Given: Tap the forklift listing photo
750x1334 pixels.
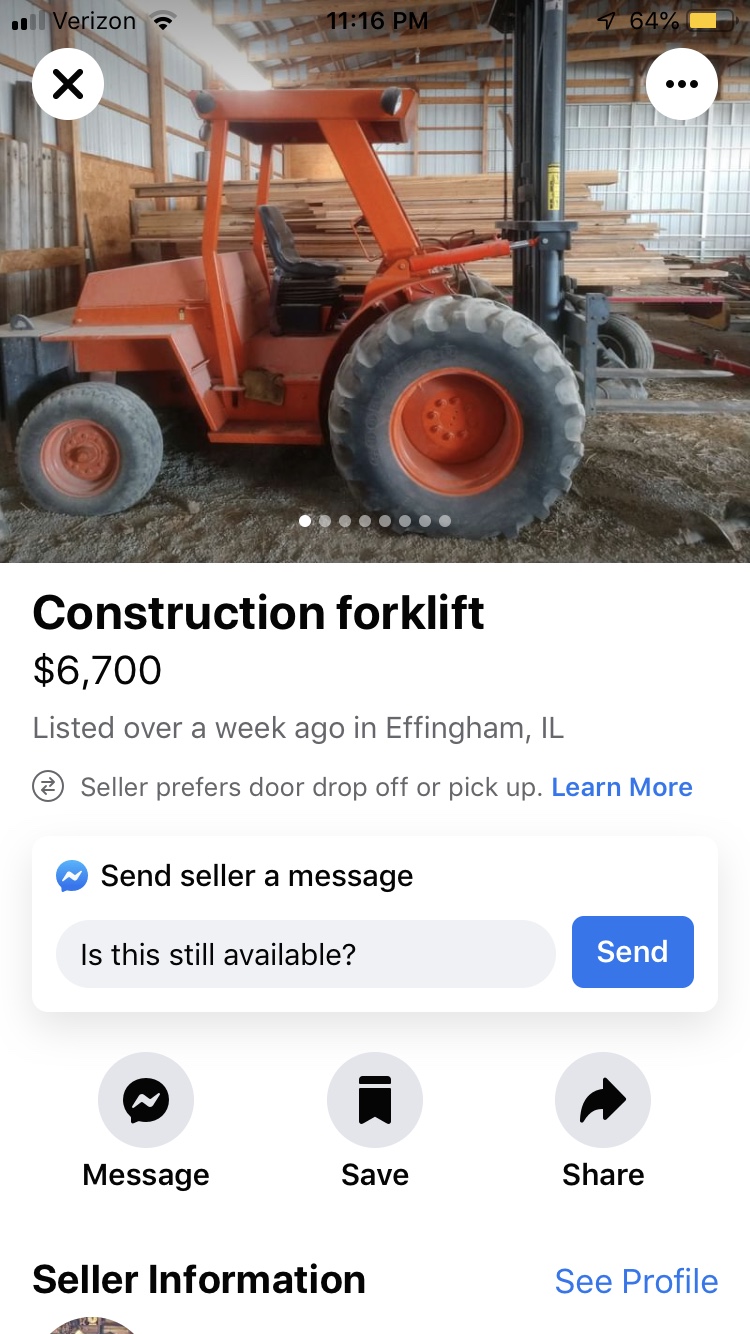Looking at the screenshot, I should tap(375, 300).
